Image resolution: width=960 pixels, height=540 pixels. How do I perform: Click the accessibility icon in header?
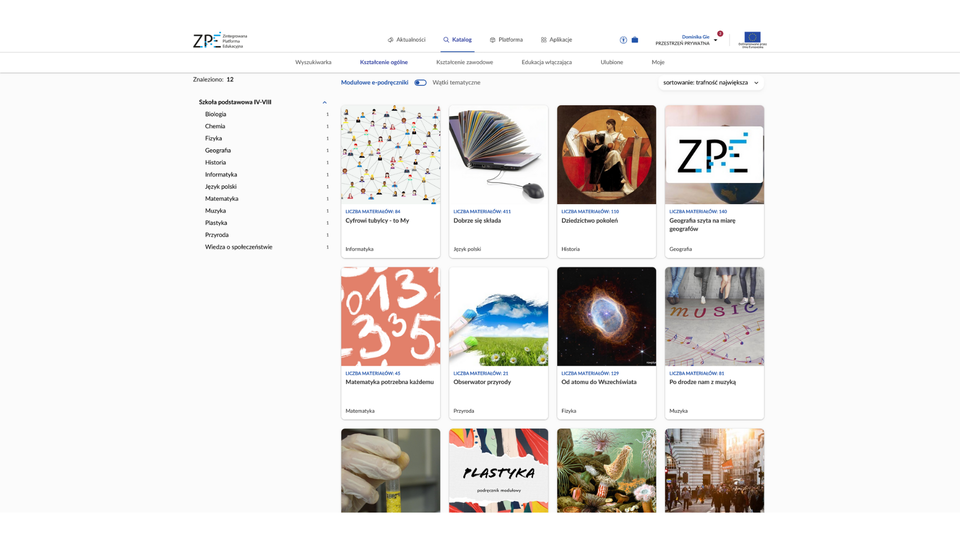pos(623,40)
